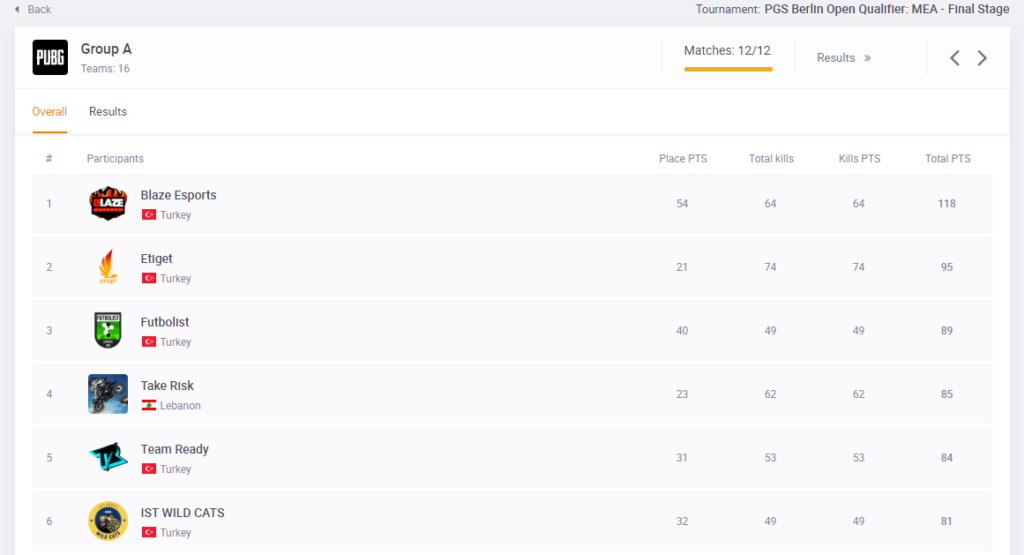Click the Back link at top left
The height and width of the screenshot is (555, 1024).
(33, 9)
